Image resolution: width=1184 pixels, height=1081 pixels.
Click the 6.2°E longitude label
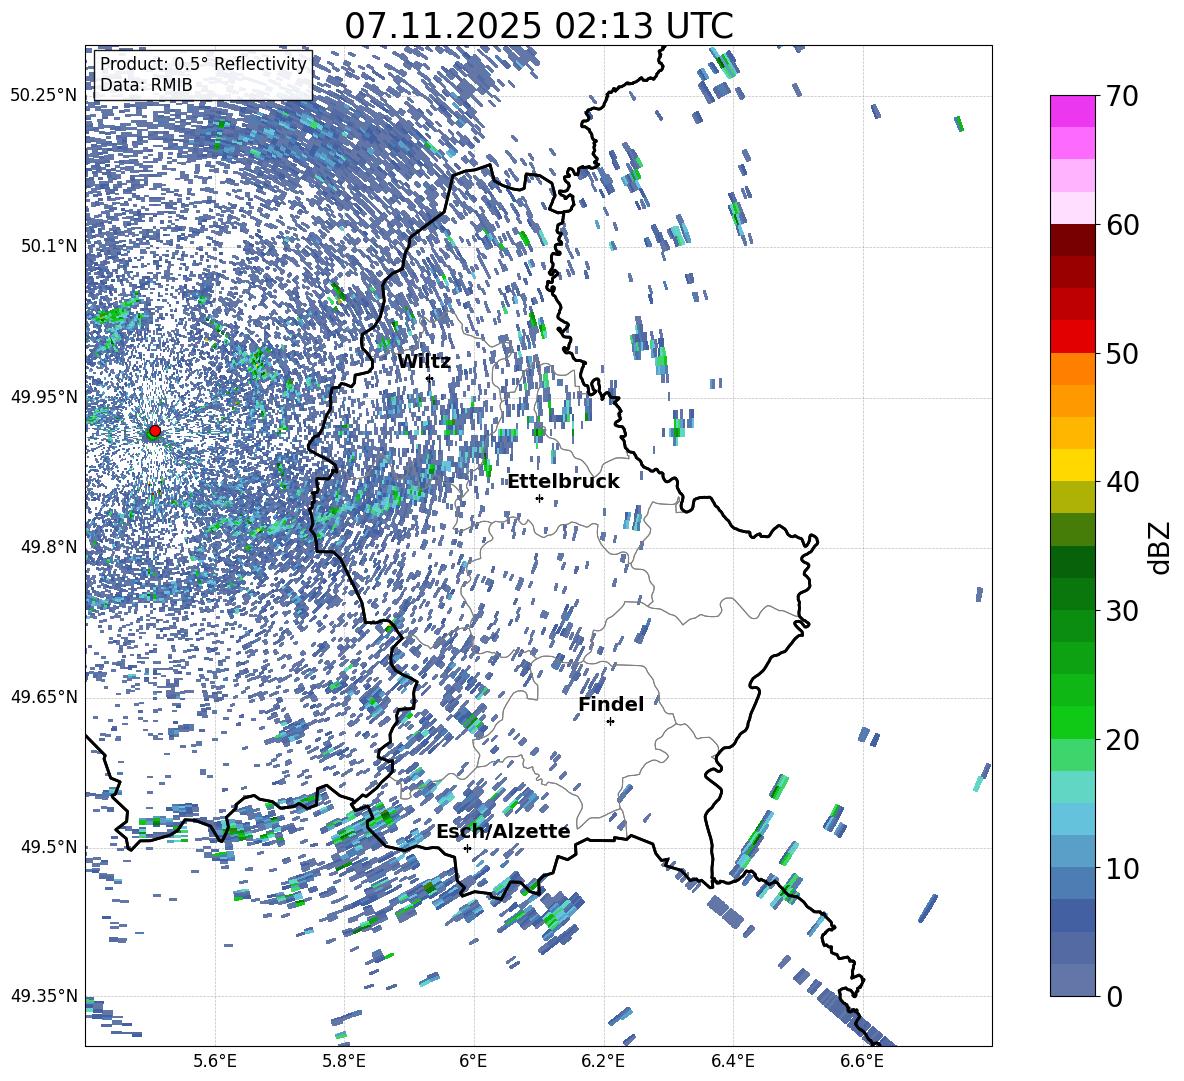(x=603, y=1061)
